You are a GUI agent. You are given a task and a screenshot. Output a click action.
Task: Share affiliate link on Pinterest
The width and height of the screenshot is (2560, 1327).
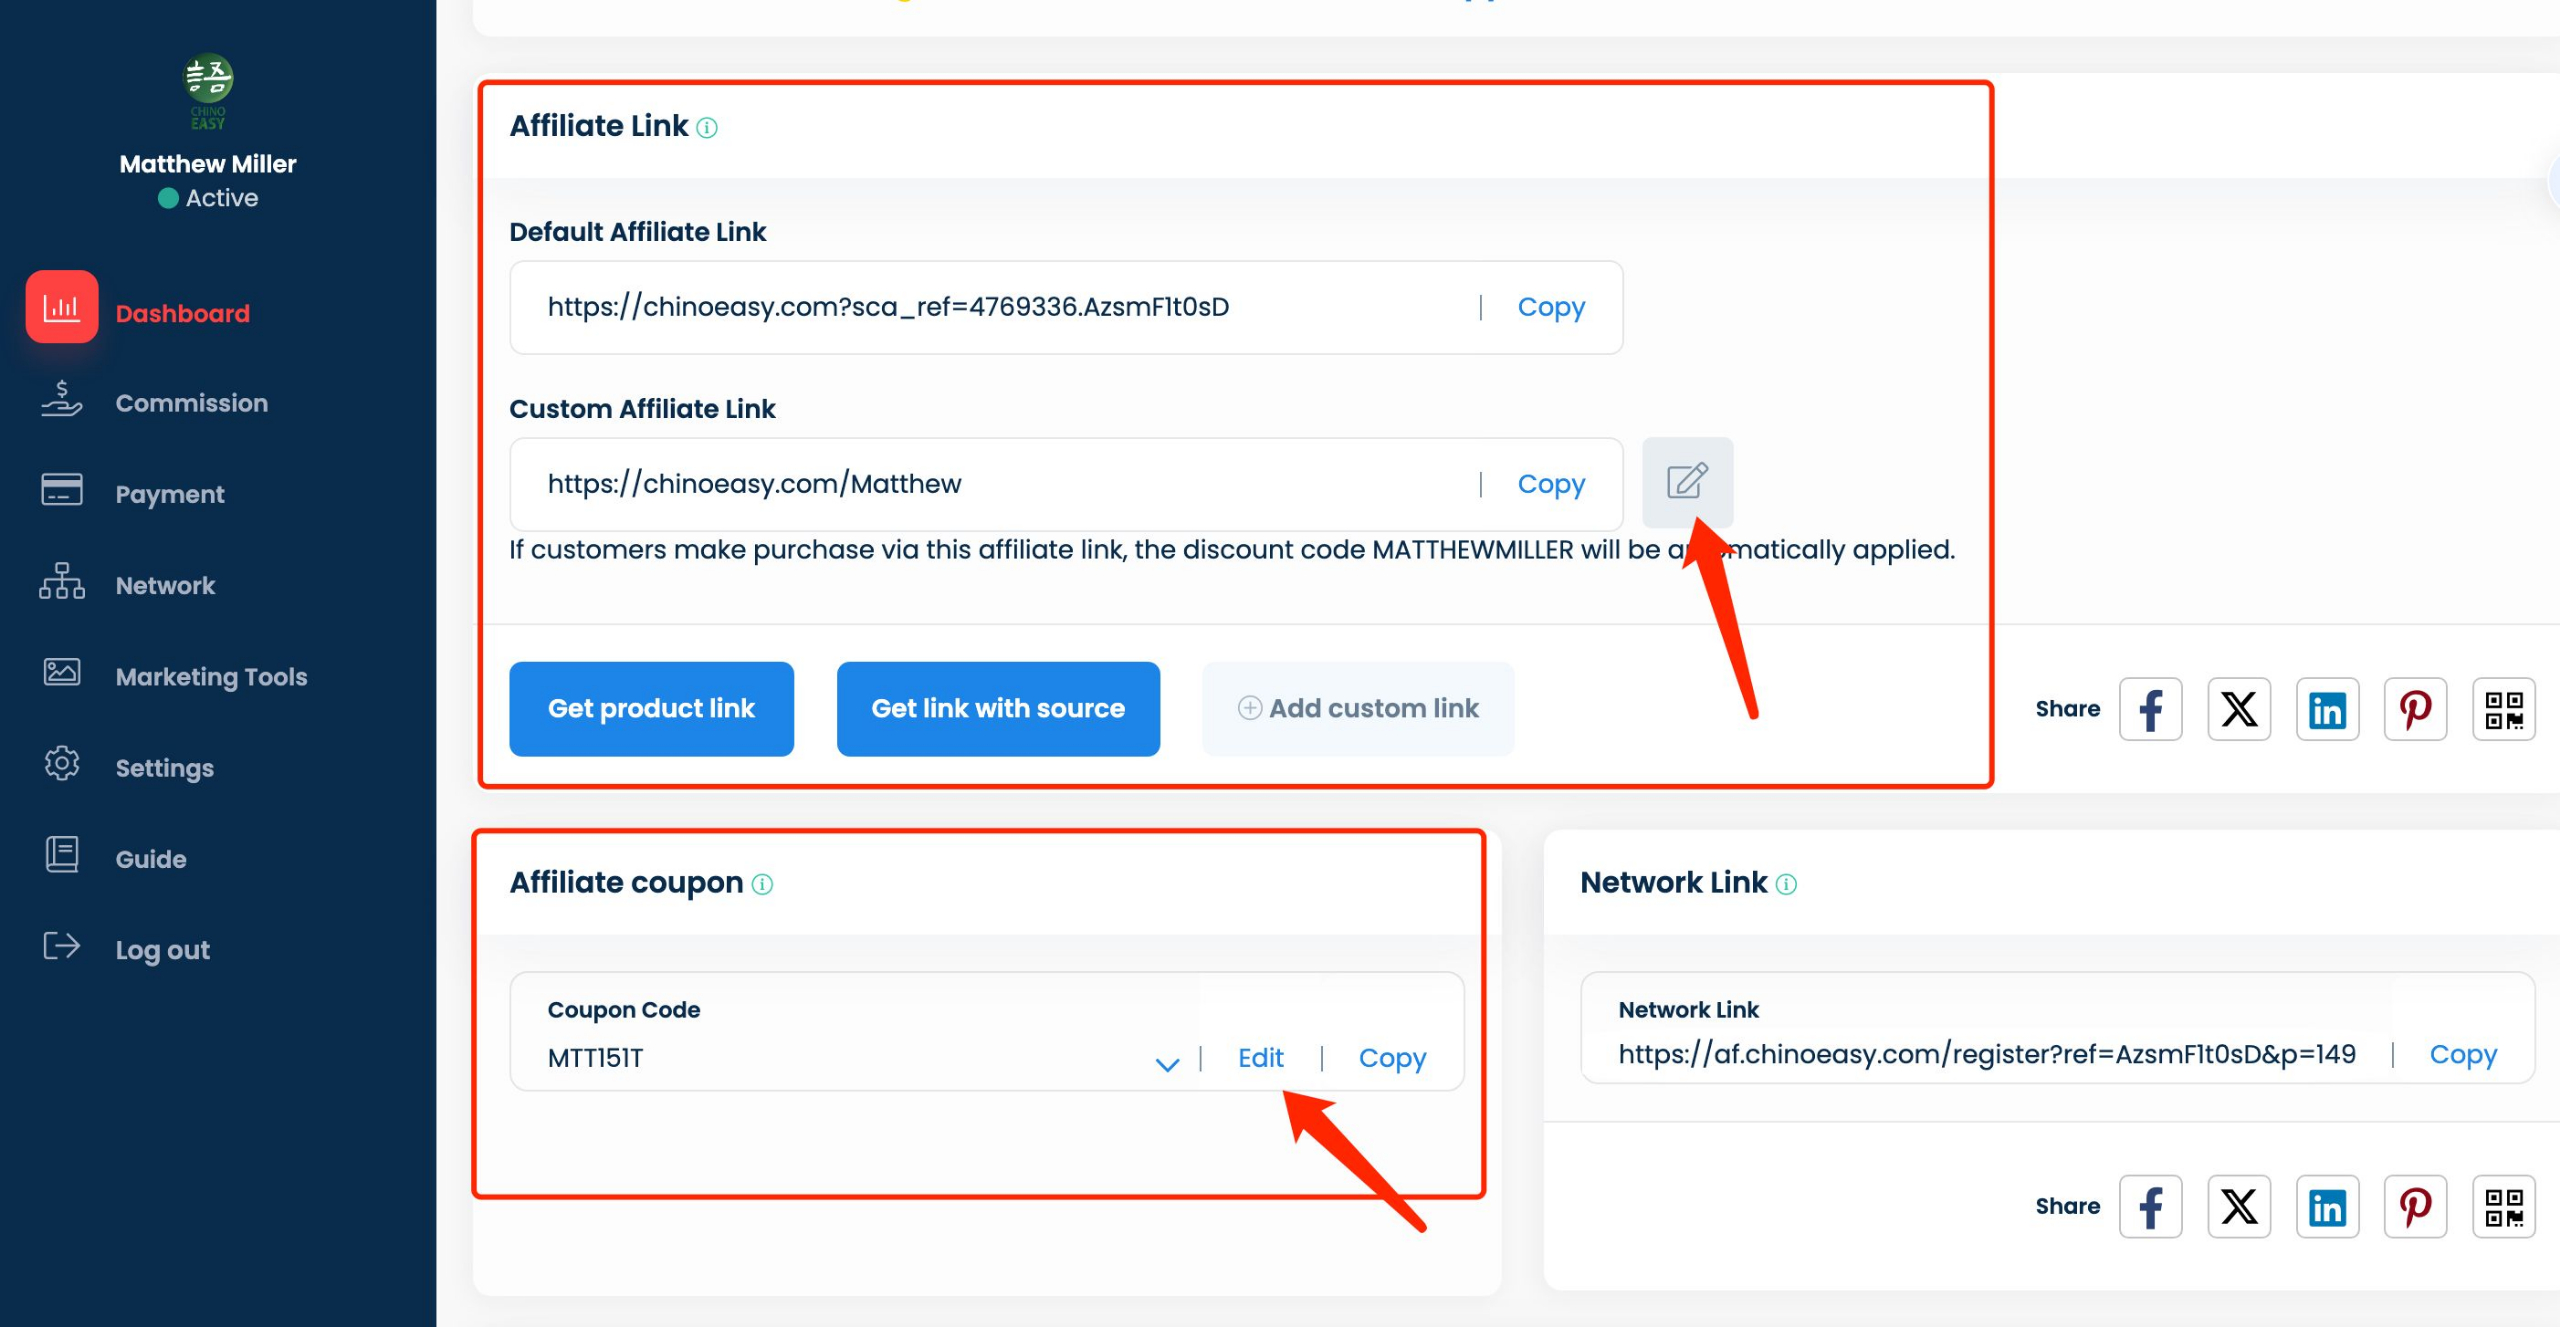(x=2415, y=709)
